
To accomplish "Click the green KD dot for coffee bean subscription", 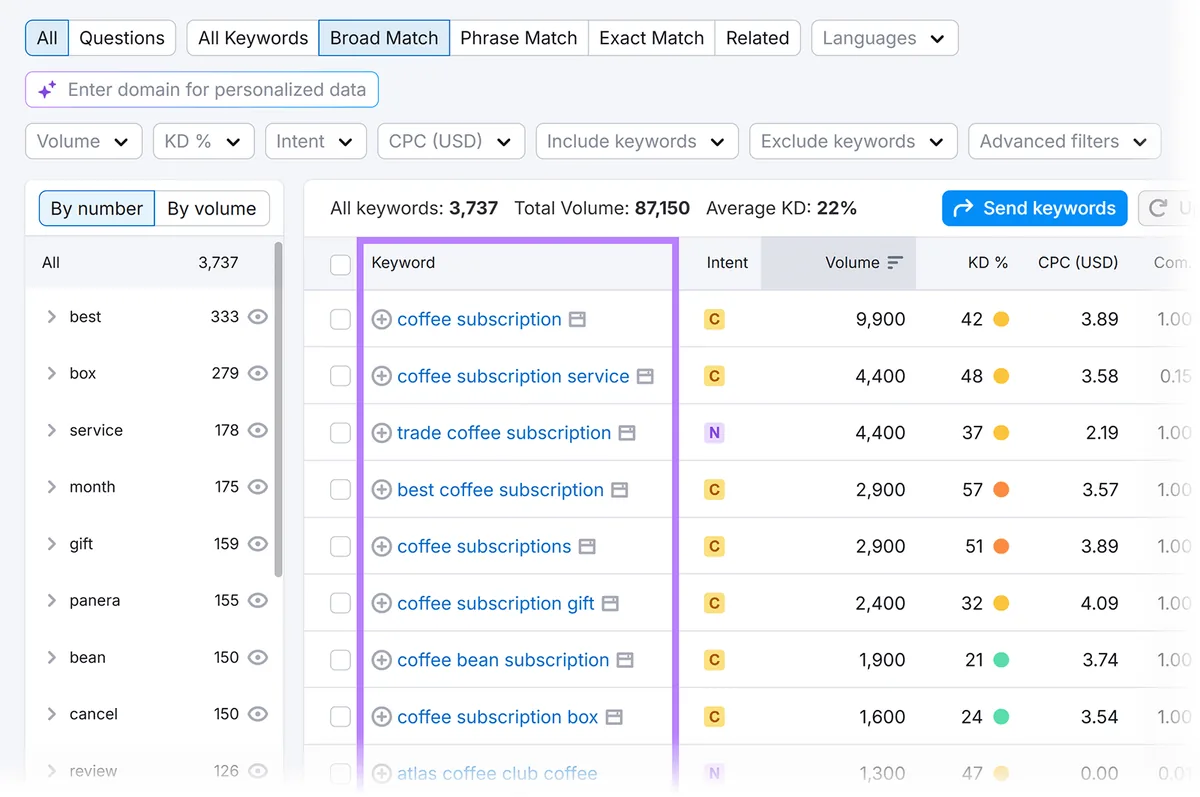I will tap(1001, 660).
